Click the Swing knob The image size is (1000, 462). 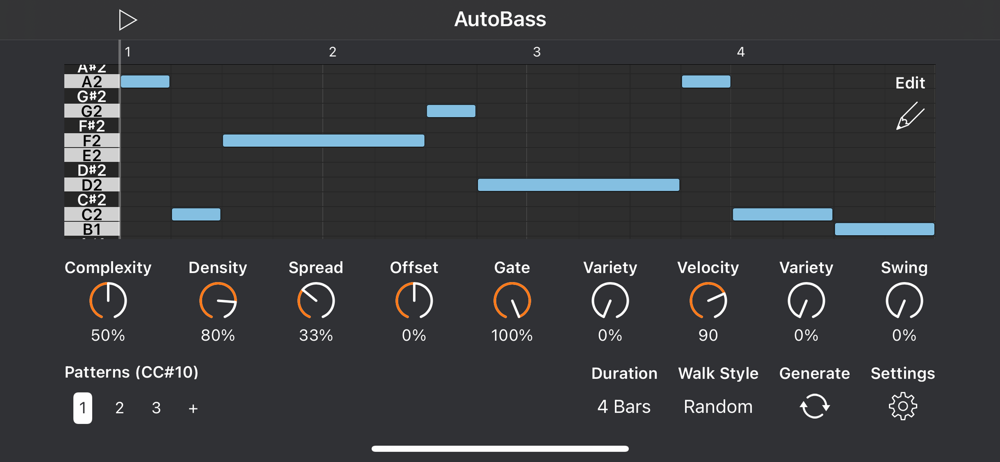coord(904,300)
